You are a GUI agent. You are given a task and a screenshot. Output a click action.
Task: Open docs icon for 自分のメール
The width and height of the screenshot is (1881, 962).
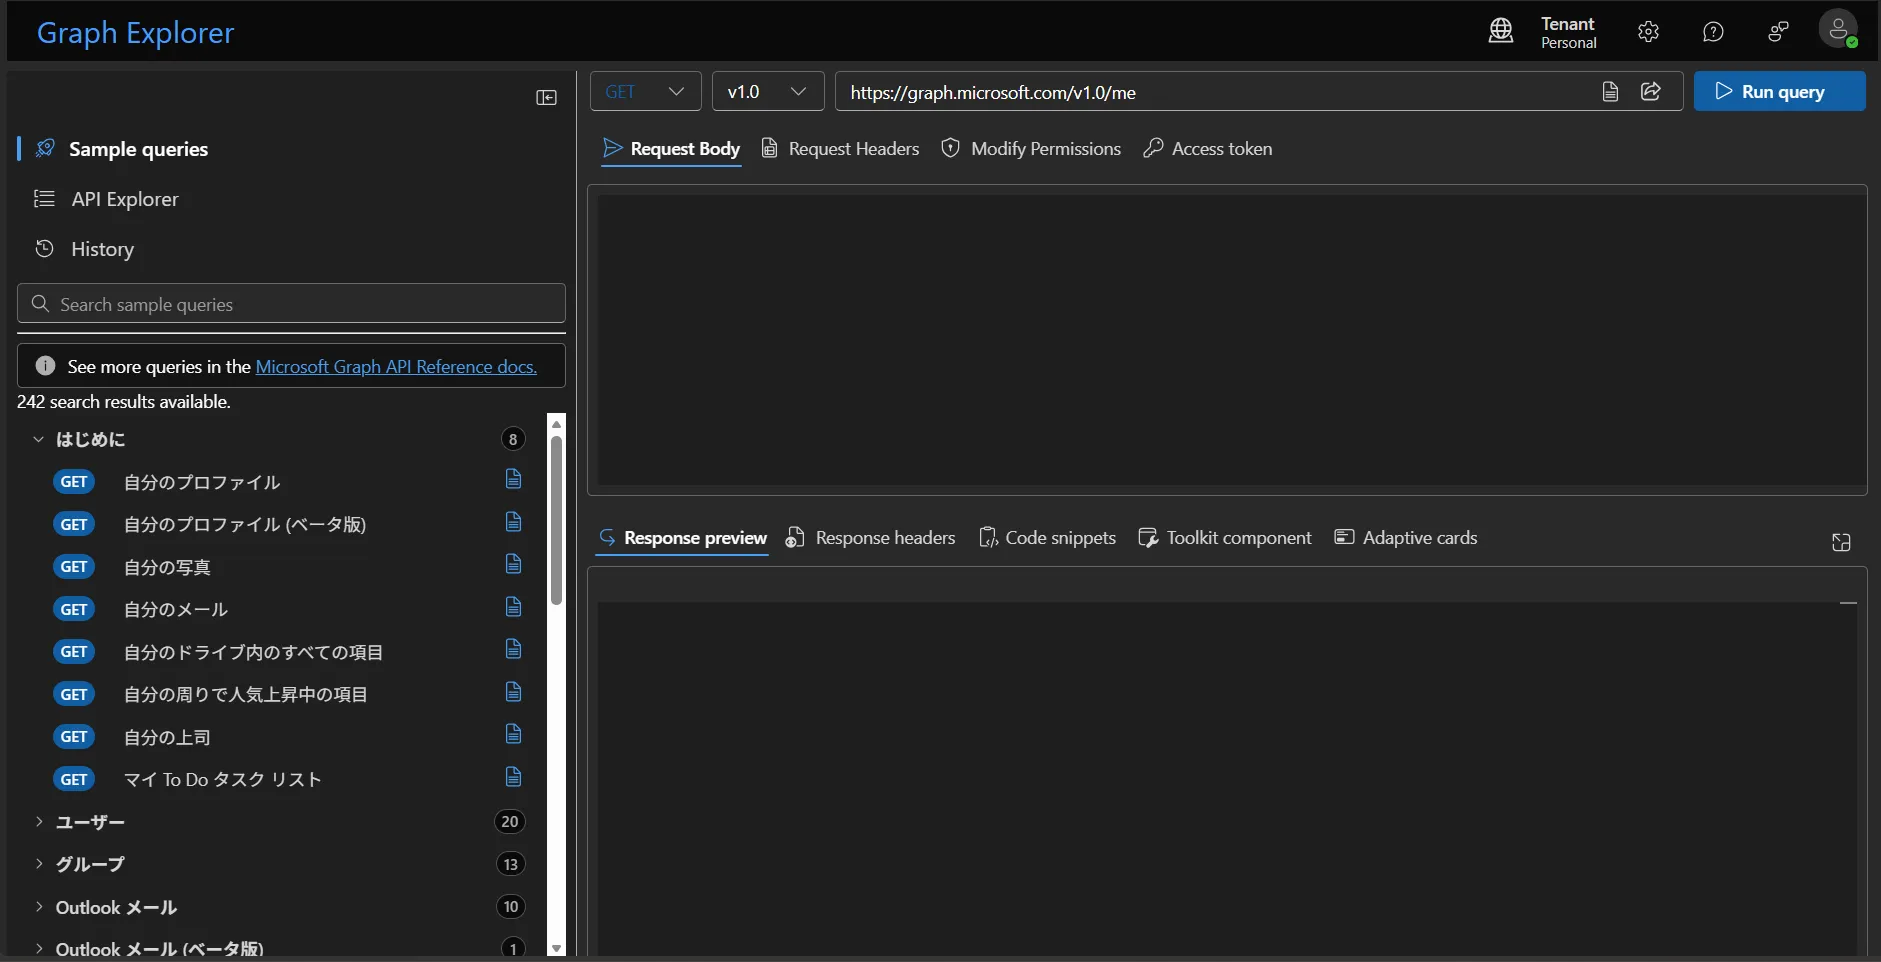click(513, 607)
